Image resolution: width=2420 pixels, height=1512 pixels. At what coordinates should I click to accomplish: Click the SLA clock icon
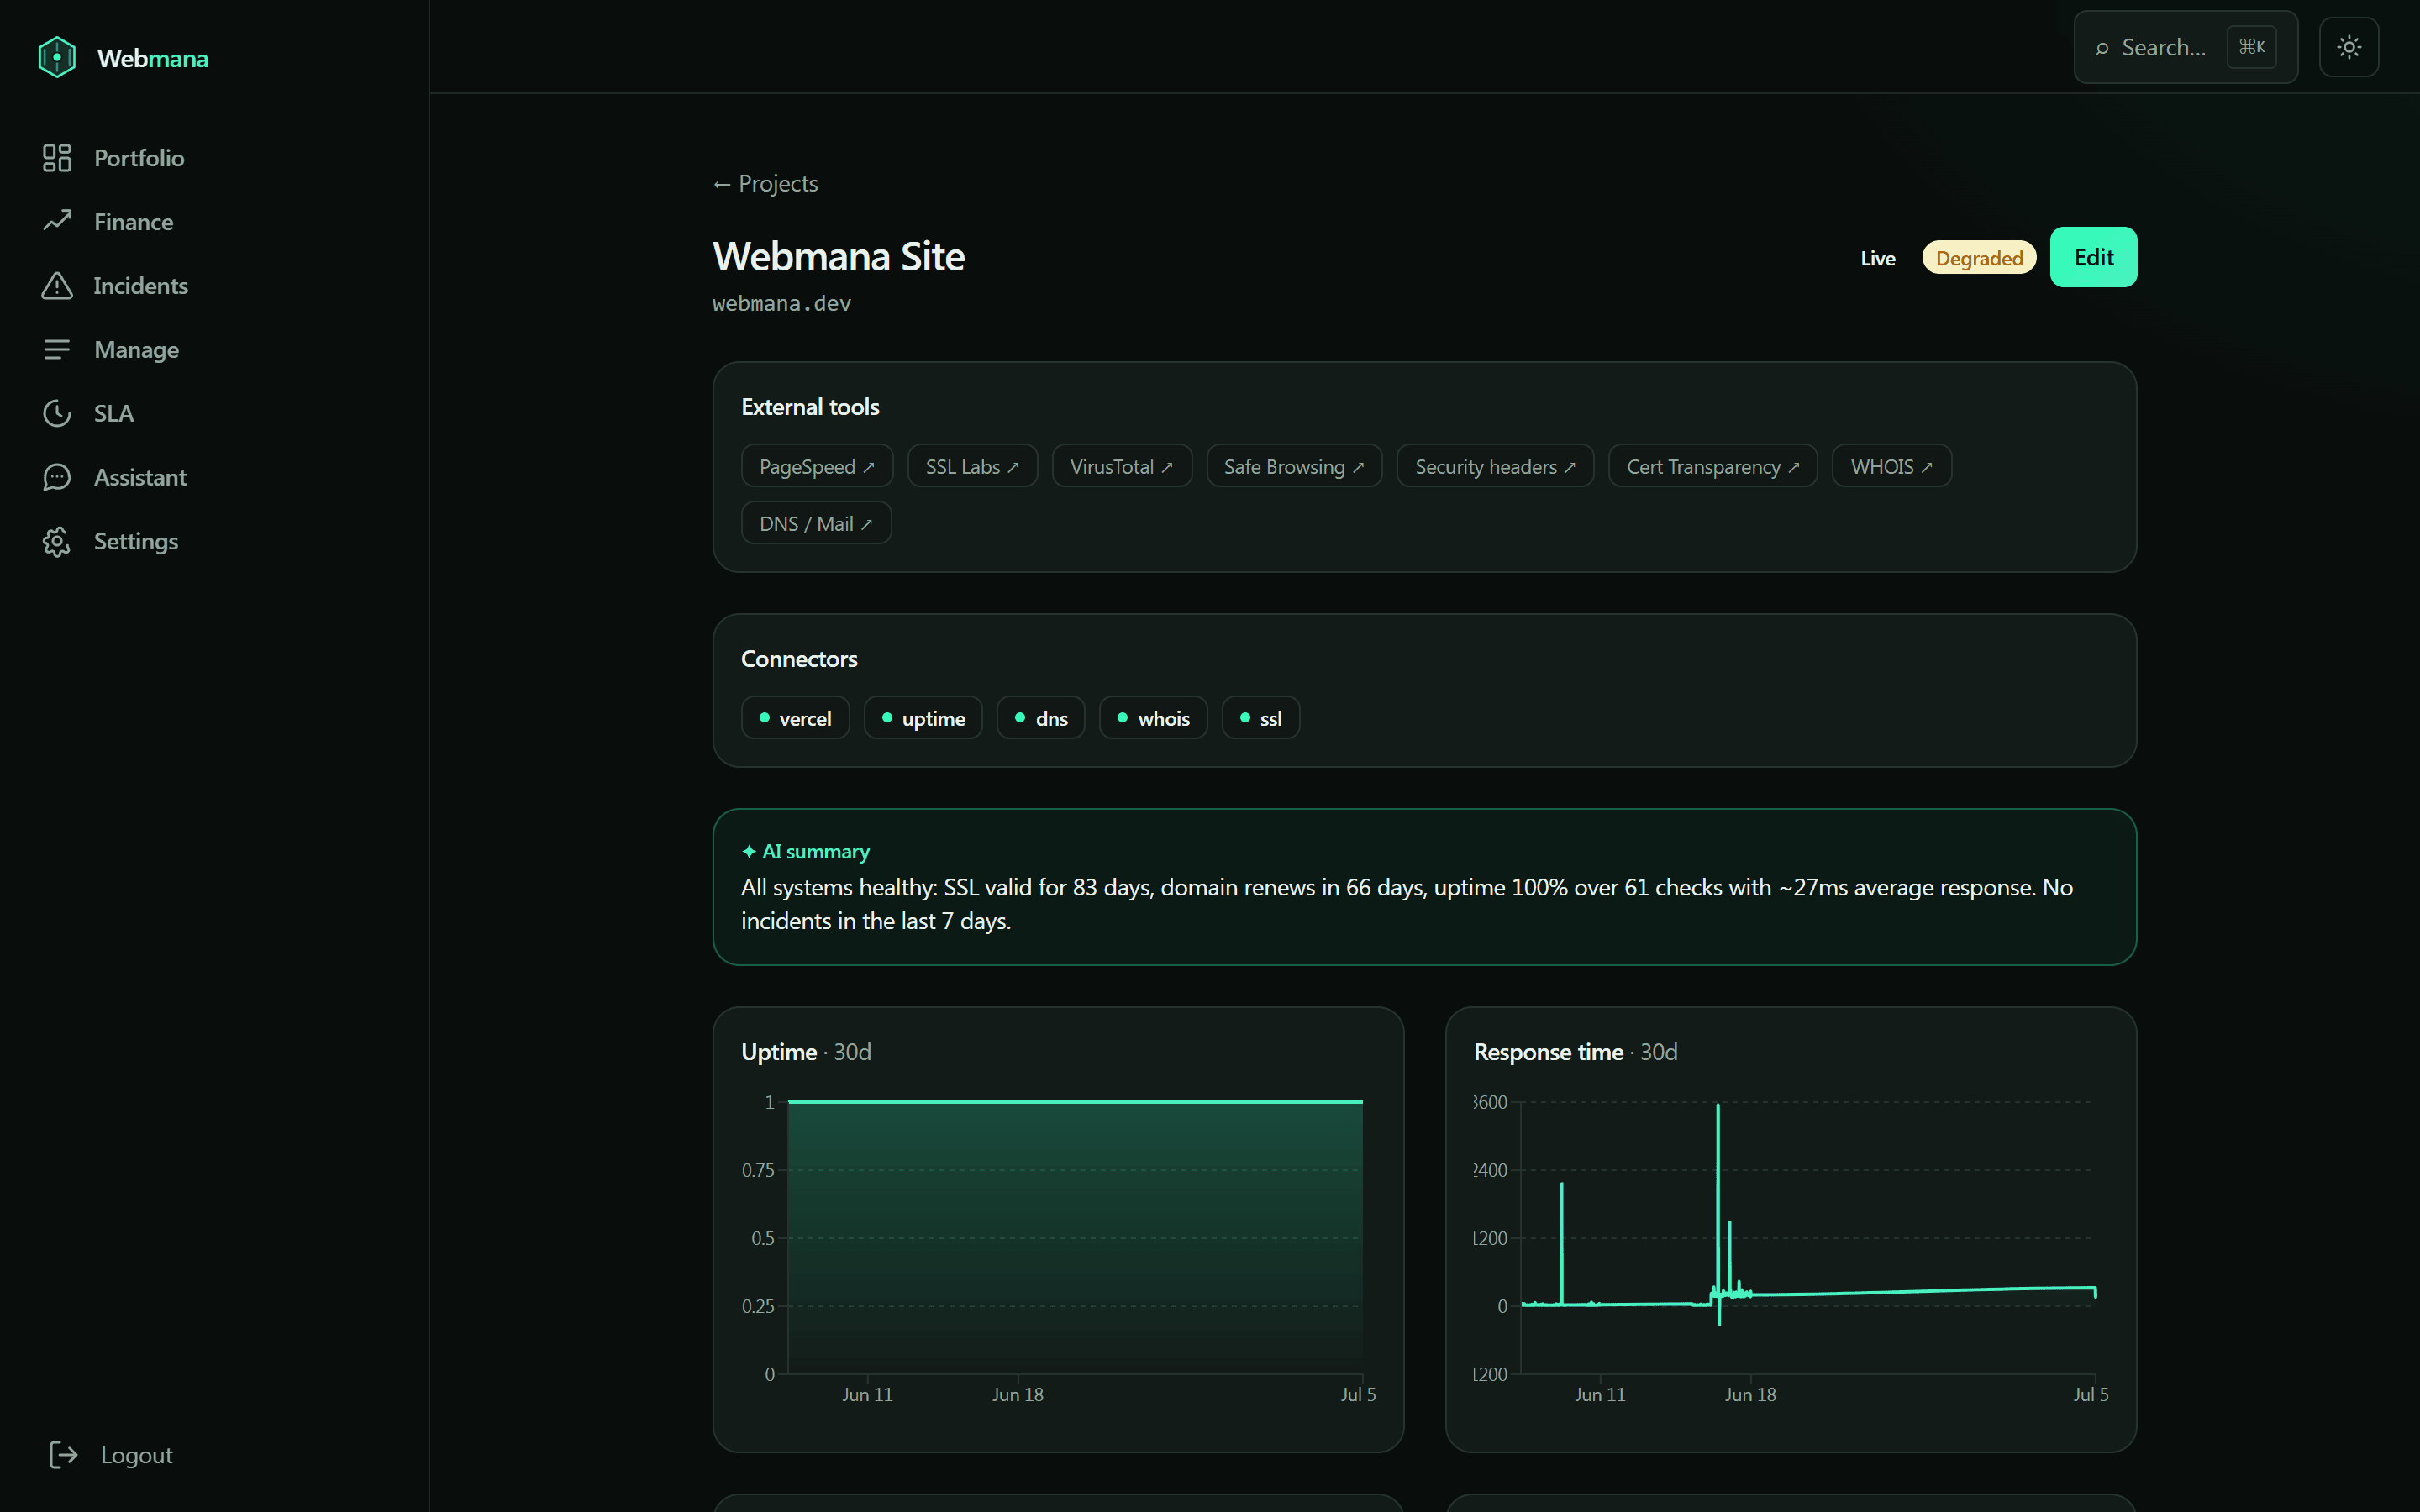(57, 413)
